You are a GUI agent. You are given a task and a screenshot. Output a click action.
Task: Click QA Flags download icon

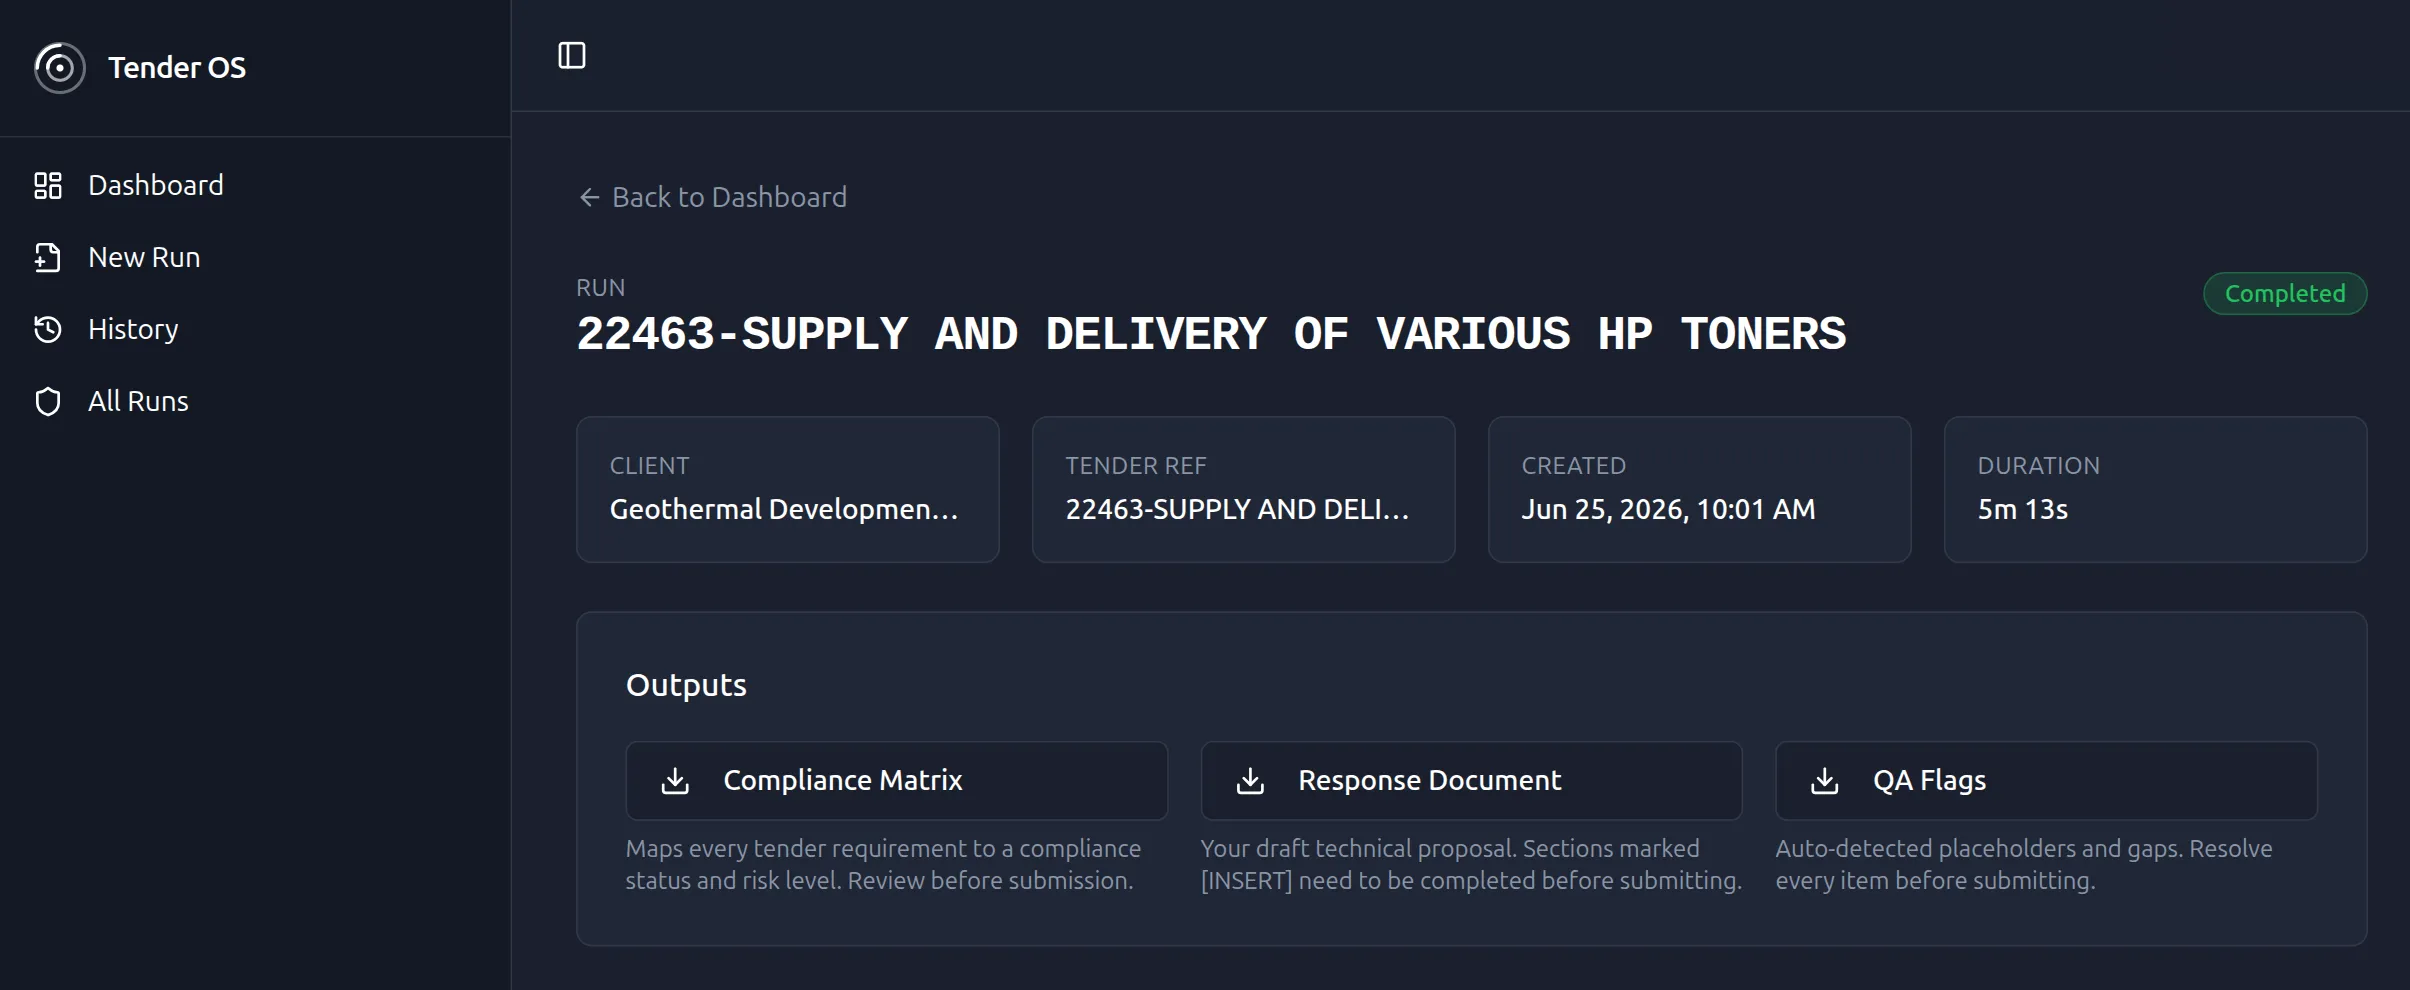tap(1825, 781)
